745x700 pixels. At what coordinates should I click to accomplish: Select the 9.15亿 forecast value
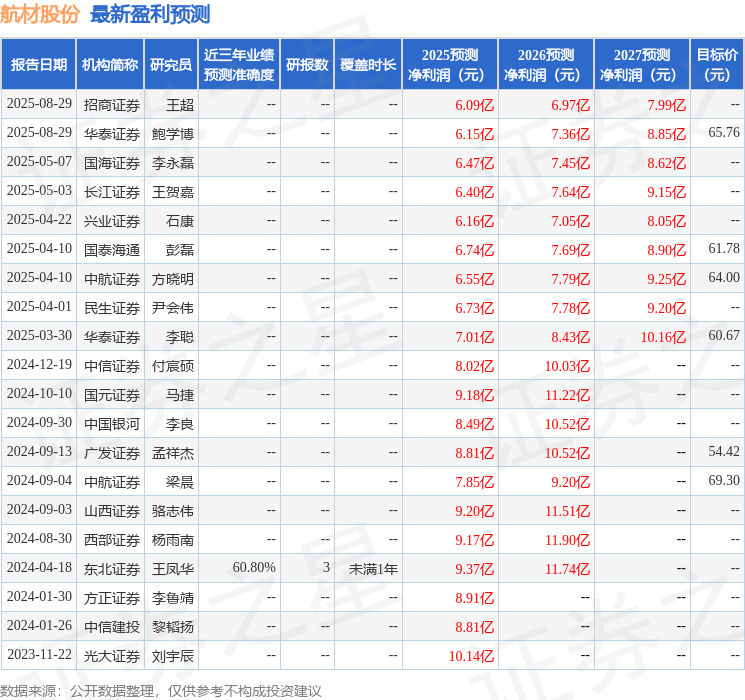click(666, 192)
